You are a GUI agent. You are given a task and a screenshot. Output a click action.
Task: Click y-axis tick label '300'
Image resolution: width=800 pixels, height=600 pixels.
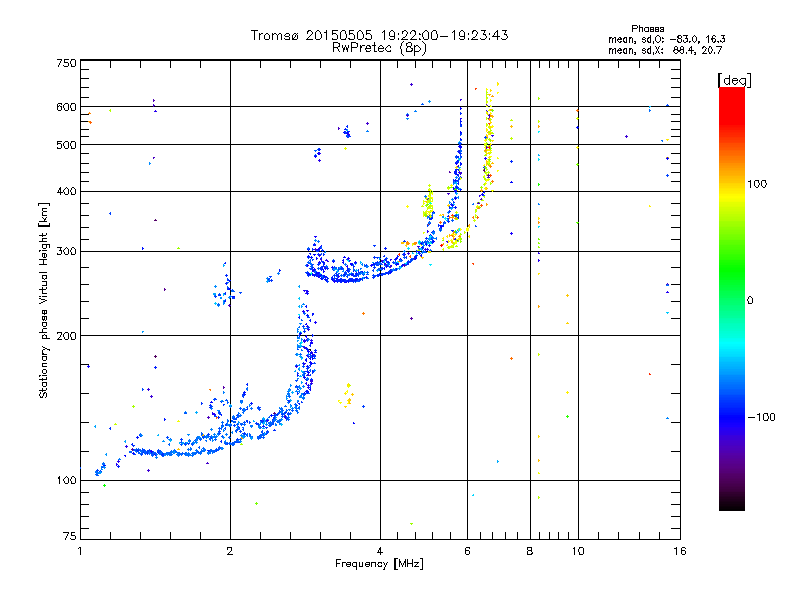tap(66, 251)
